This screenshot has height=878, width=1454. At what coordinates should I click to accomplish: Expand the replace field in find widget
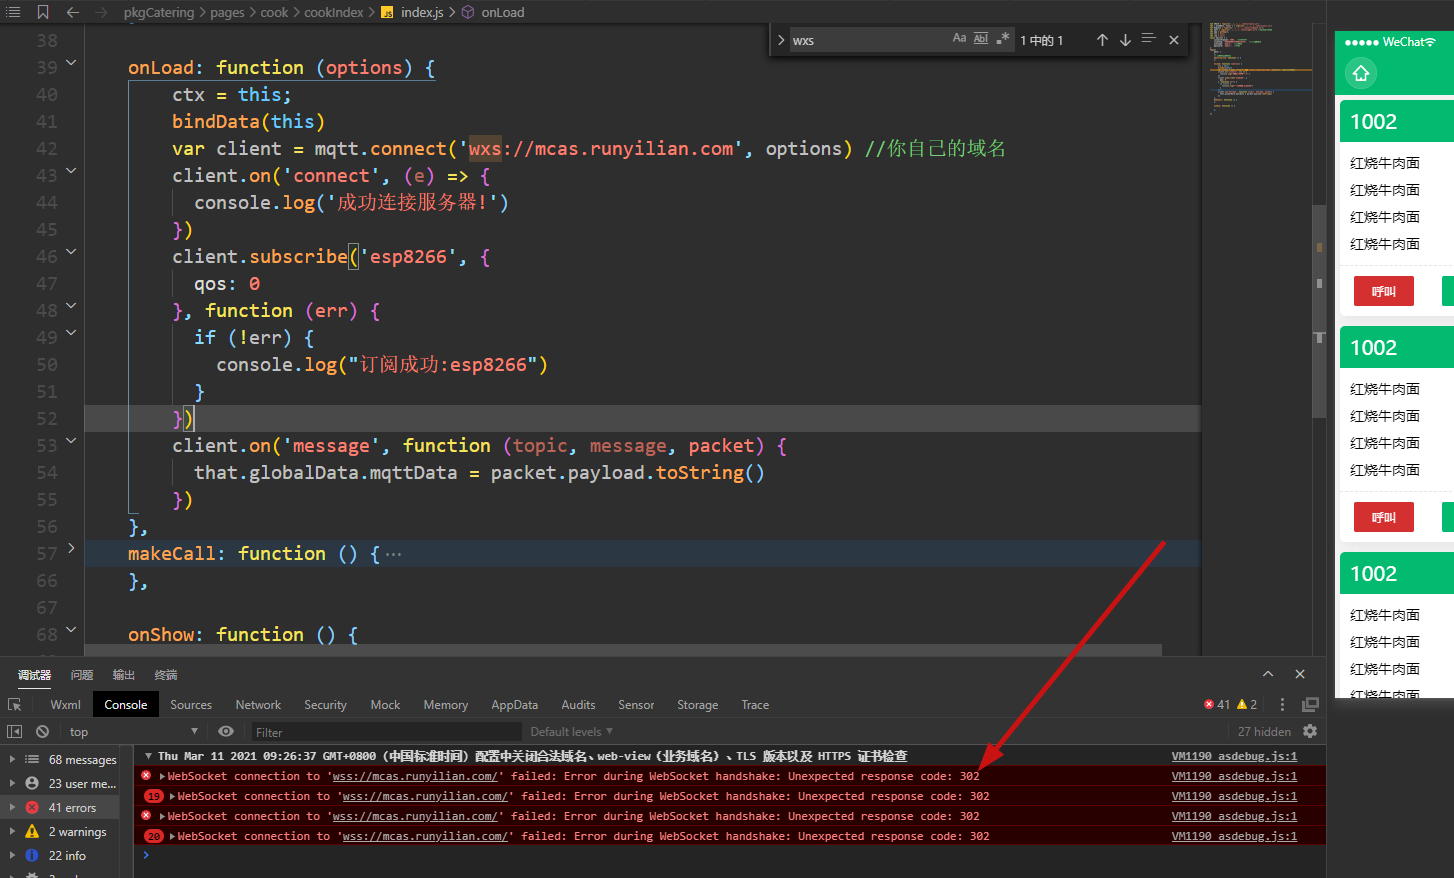coord(781,40)
